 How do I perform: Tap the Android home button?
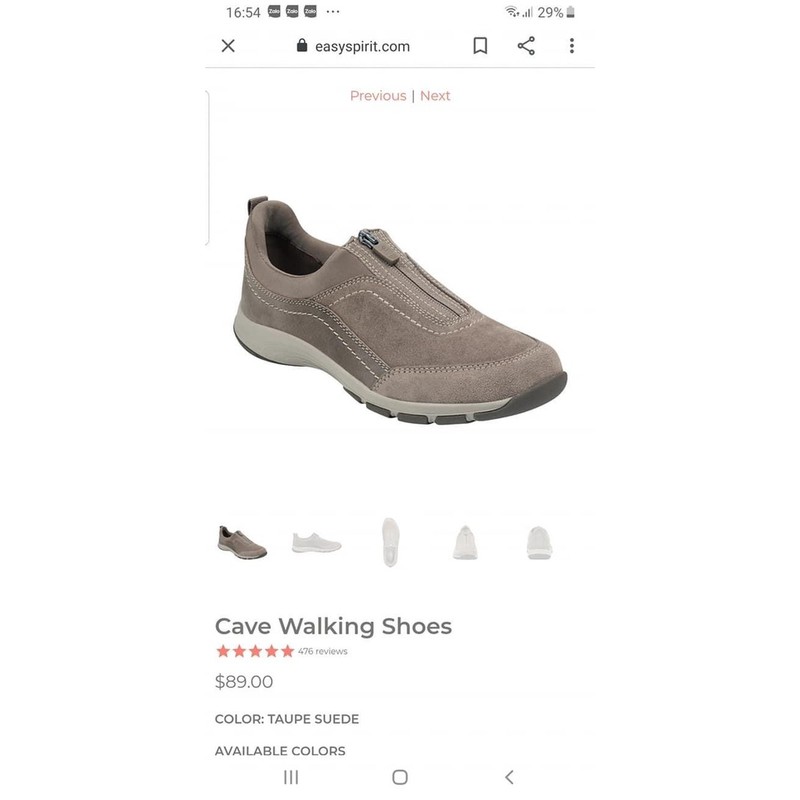[400, 777]
